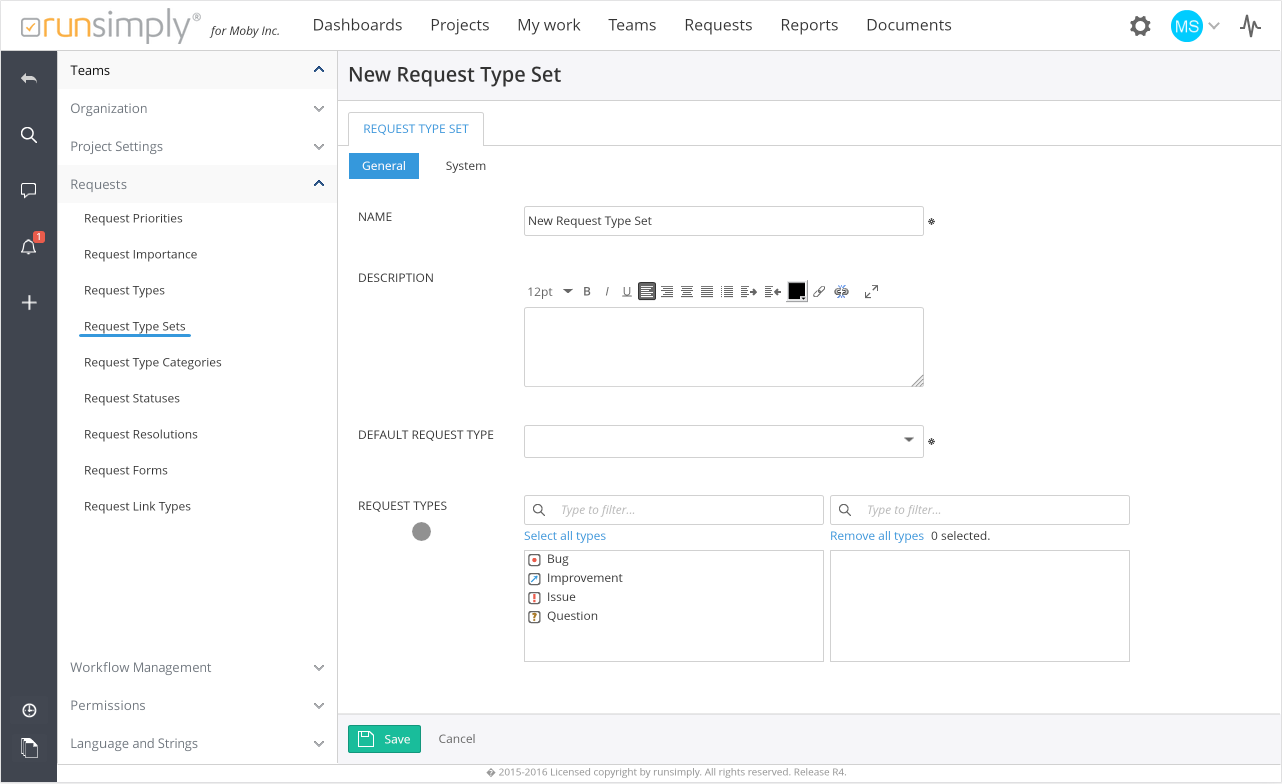Click the settings gear icon
1282x784 pixels.
click(1140, 26)
